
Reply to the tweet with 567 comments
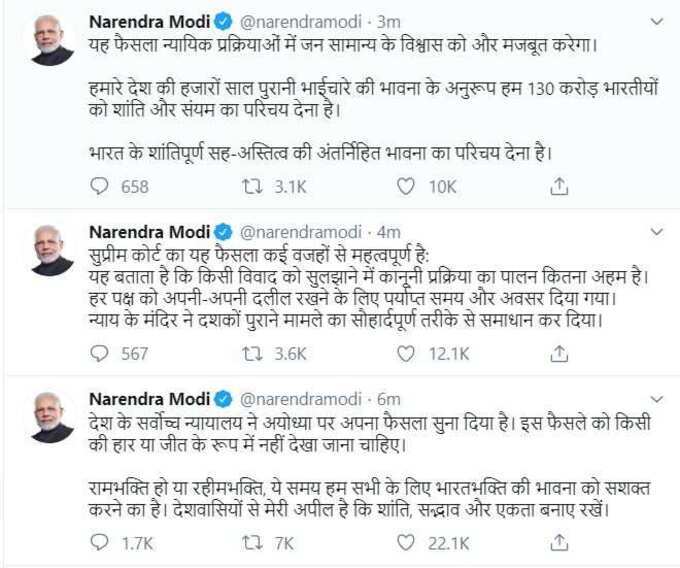pyautogui.click(x=99, y=353)
